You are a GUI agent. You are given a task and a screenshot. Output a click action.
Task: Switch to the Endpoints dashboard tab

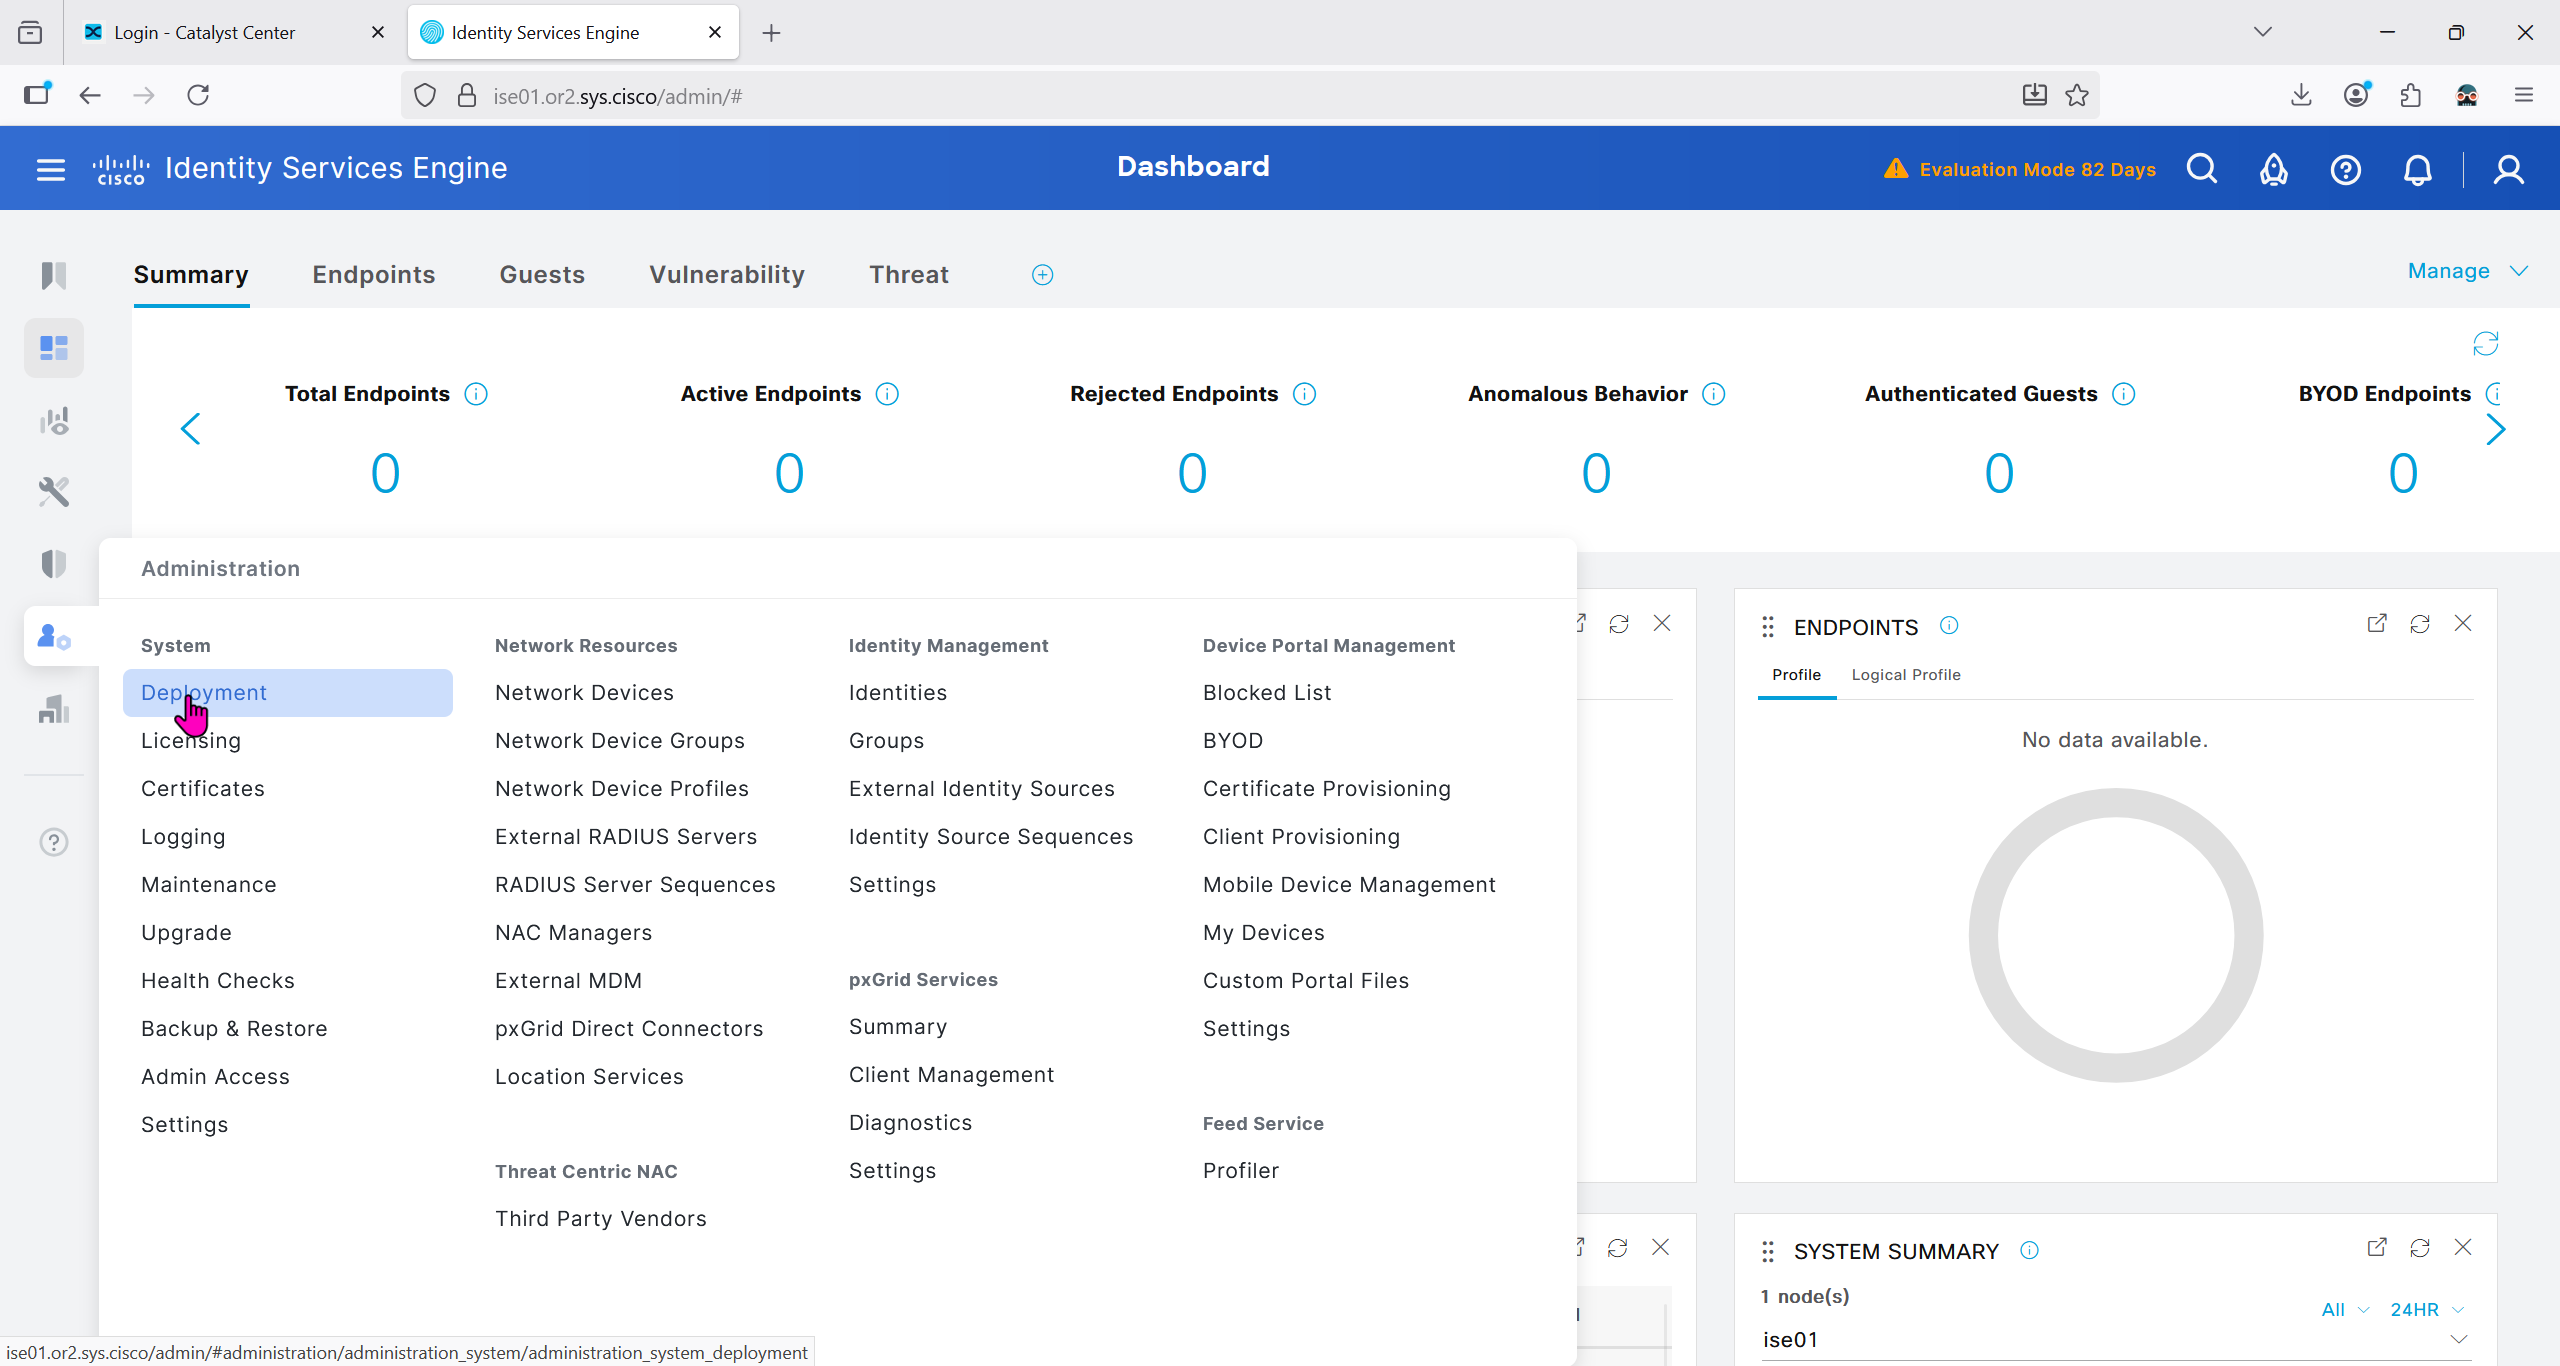pyautogui.click(x=373, y=275)
